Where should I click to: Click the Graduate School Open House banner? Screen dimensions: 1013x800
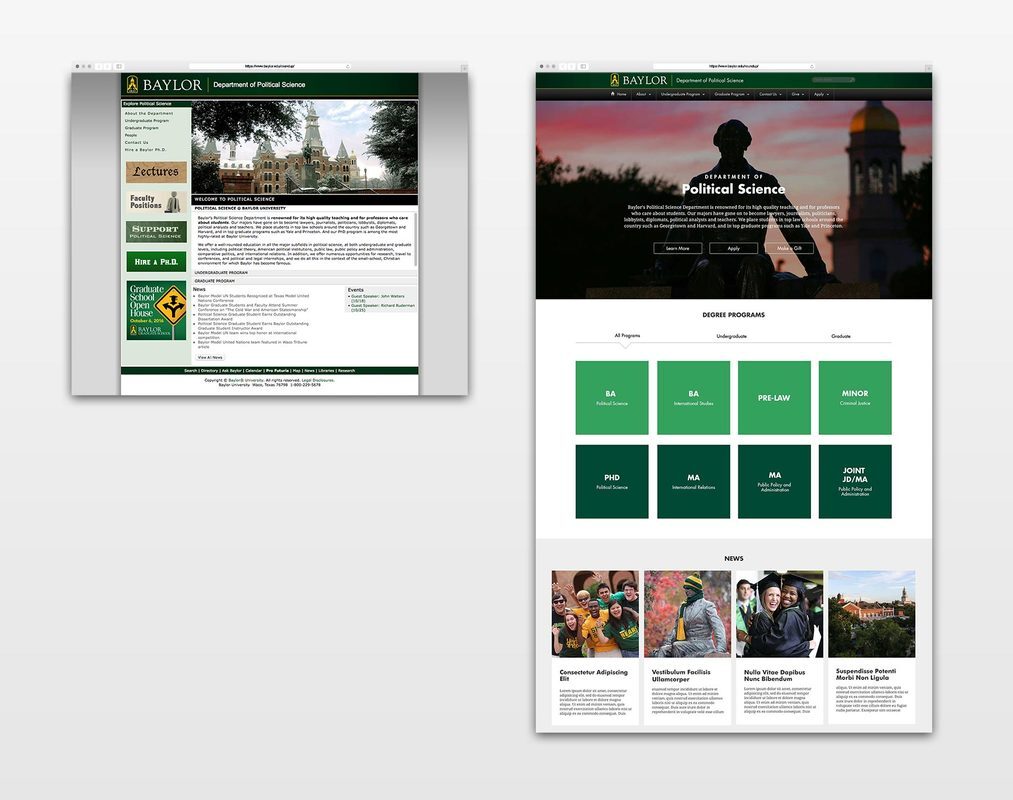tap(156, 311)
